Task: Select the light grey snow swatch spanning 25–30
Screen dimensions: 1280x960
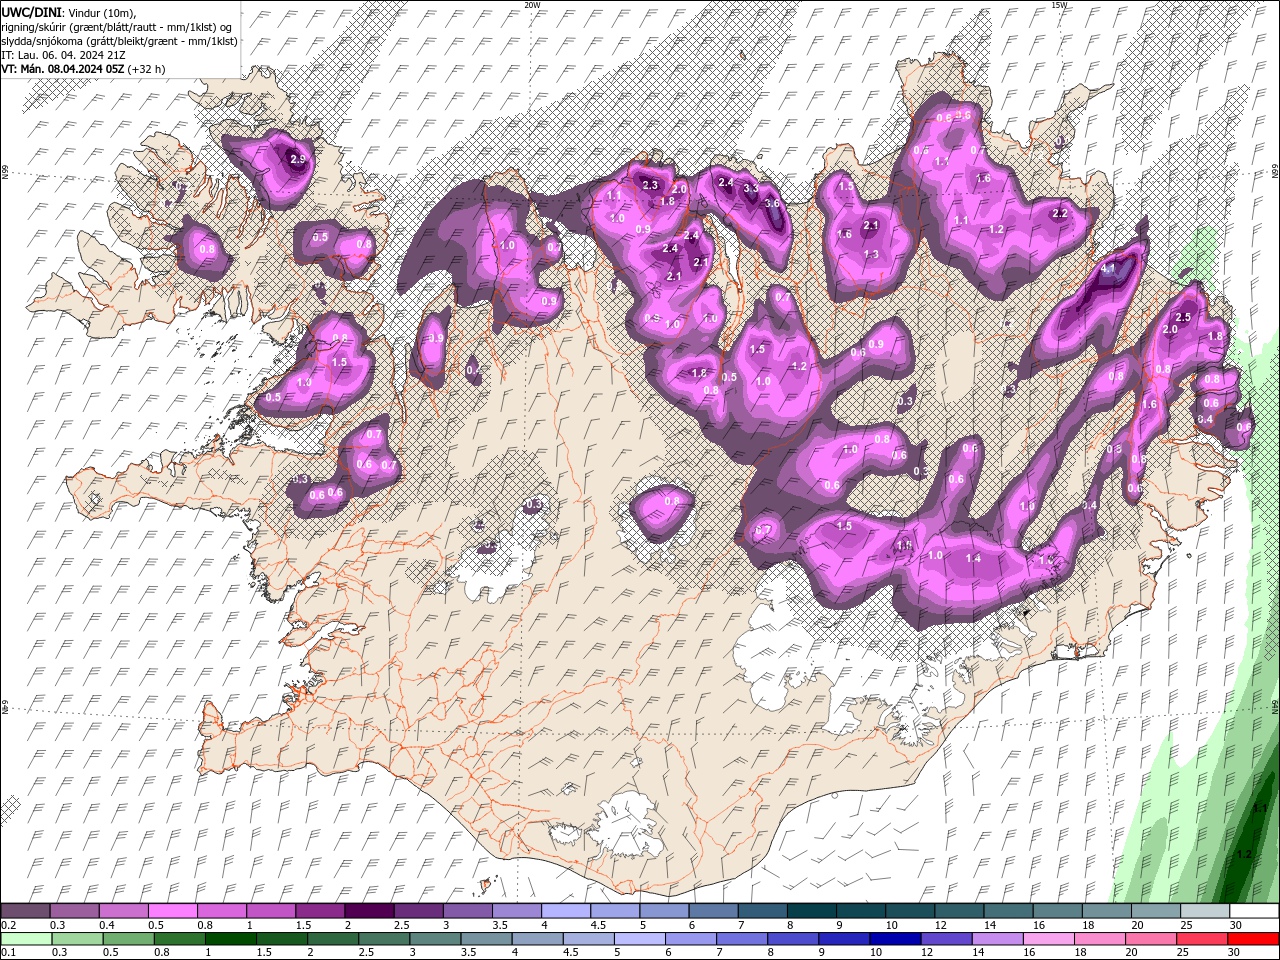Action: [x=1203, y=911]
